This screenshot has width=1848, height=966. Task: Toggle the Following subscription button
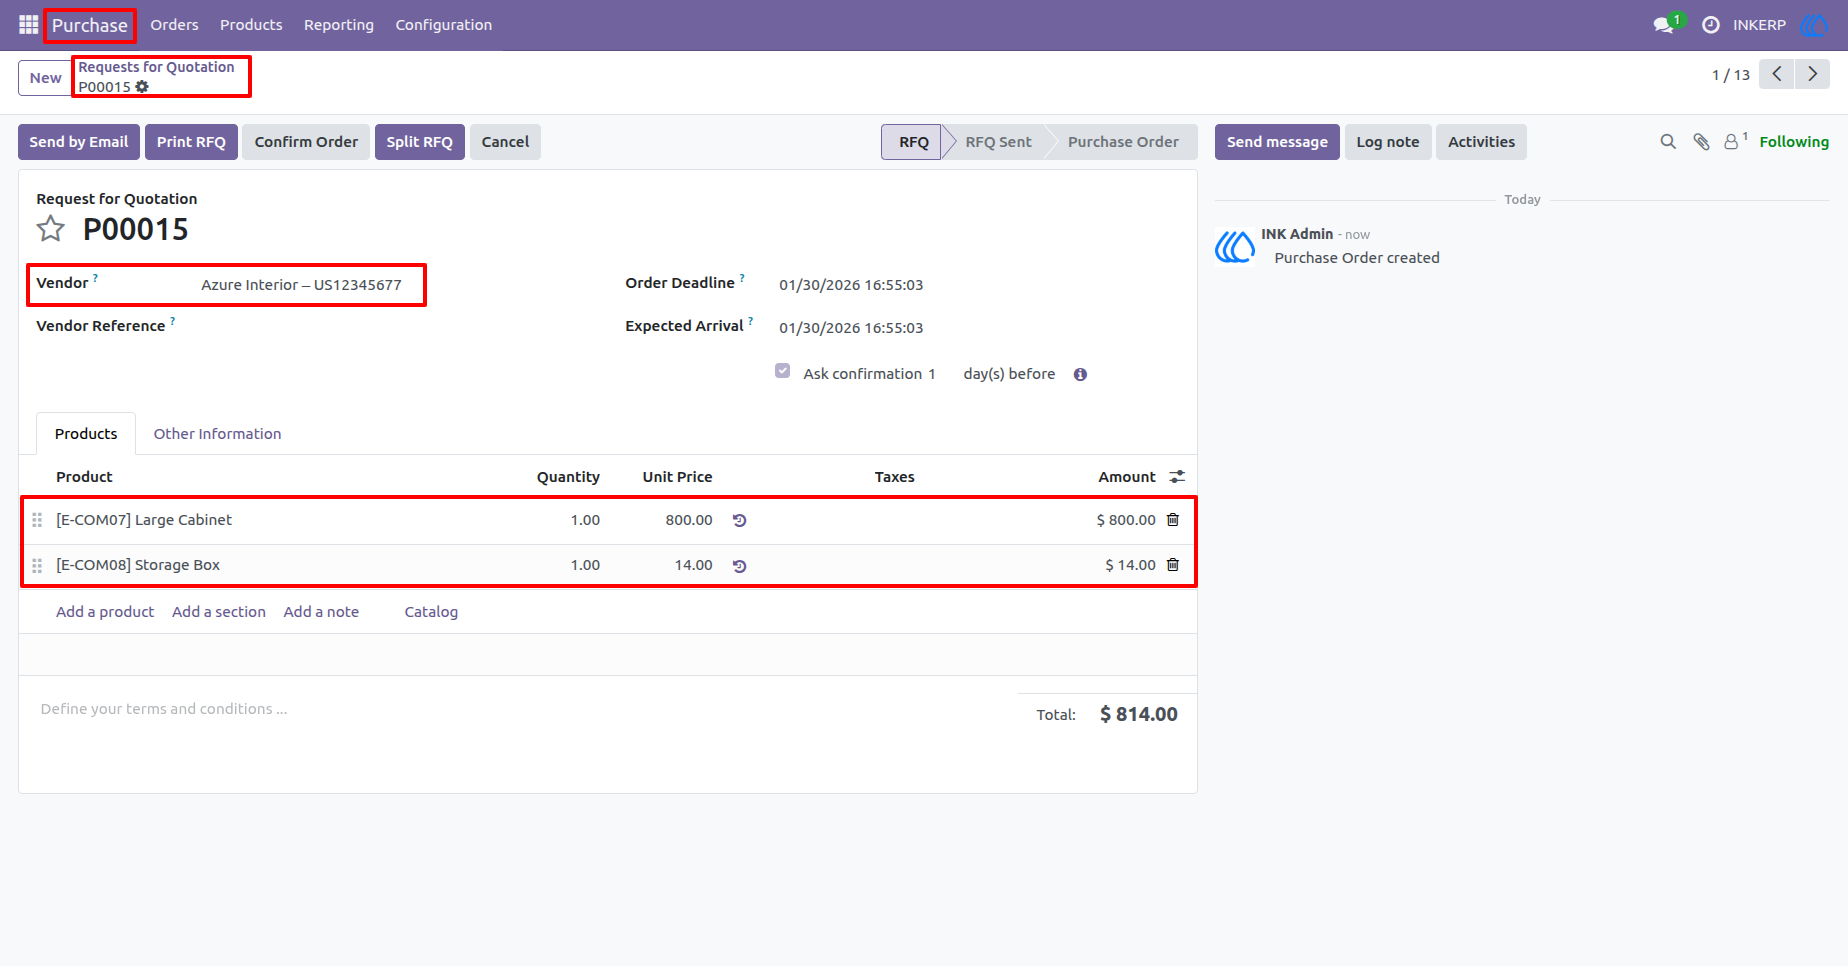pyautogui.click(x=1794, y=142)
